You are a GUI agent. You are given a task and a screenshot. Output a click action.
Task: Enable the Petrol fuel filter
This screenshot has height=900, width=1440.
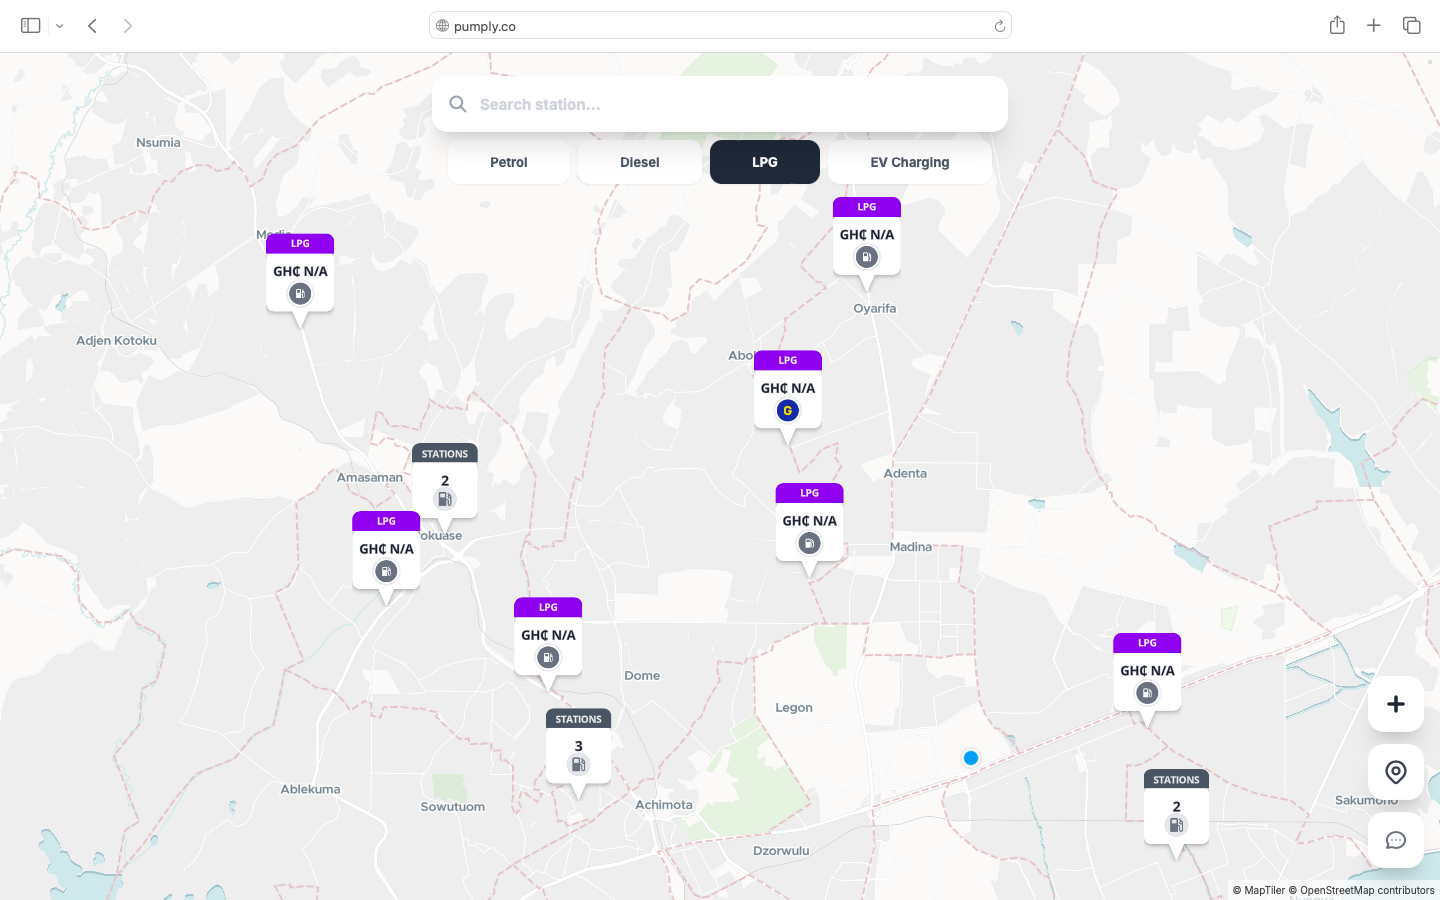coord(508,161)
